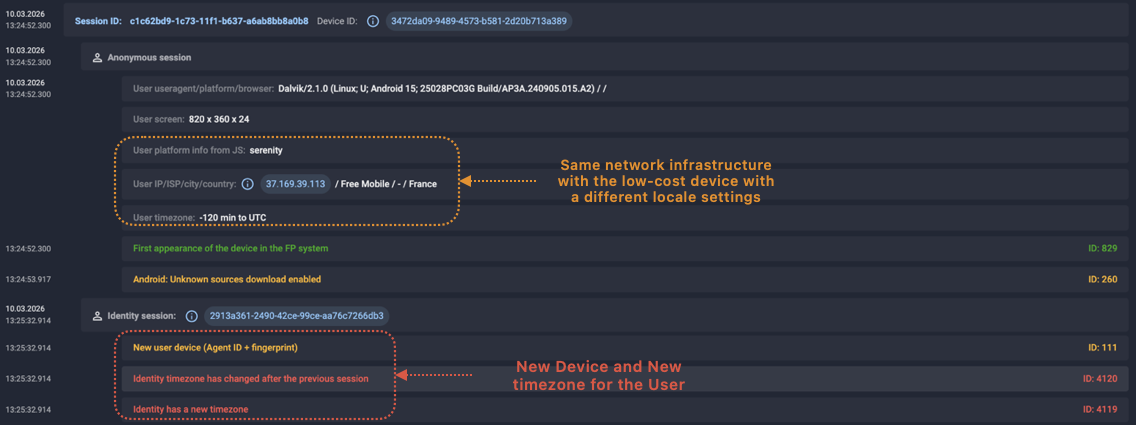The image size is (1136, 426).
Task: Click the Session ID label
Action: pyautogui.click(x=99, y=21)
